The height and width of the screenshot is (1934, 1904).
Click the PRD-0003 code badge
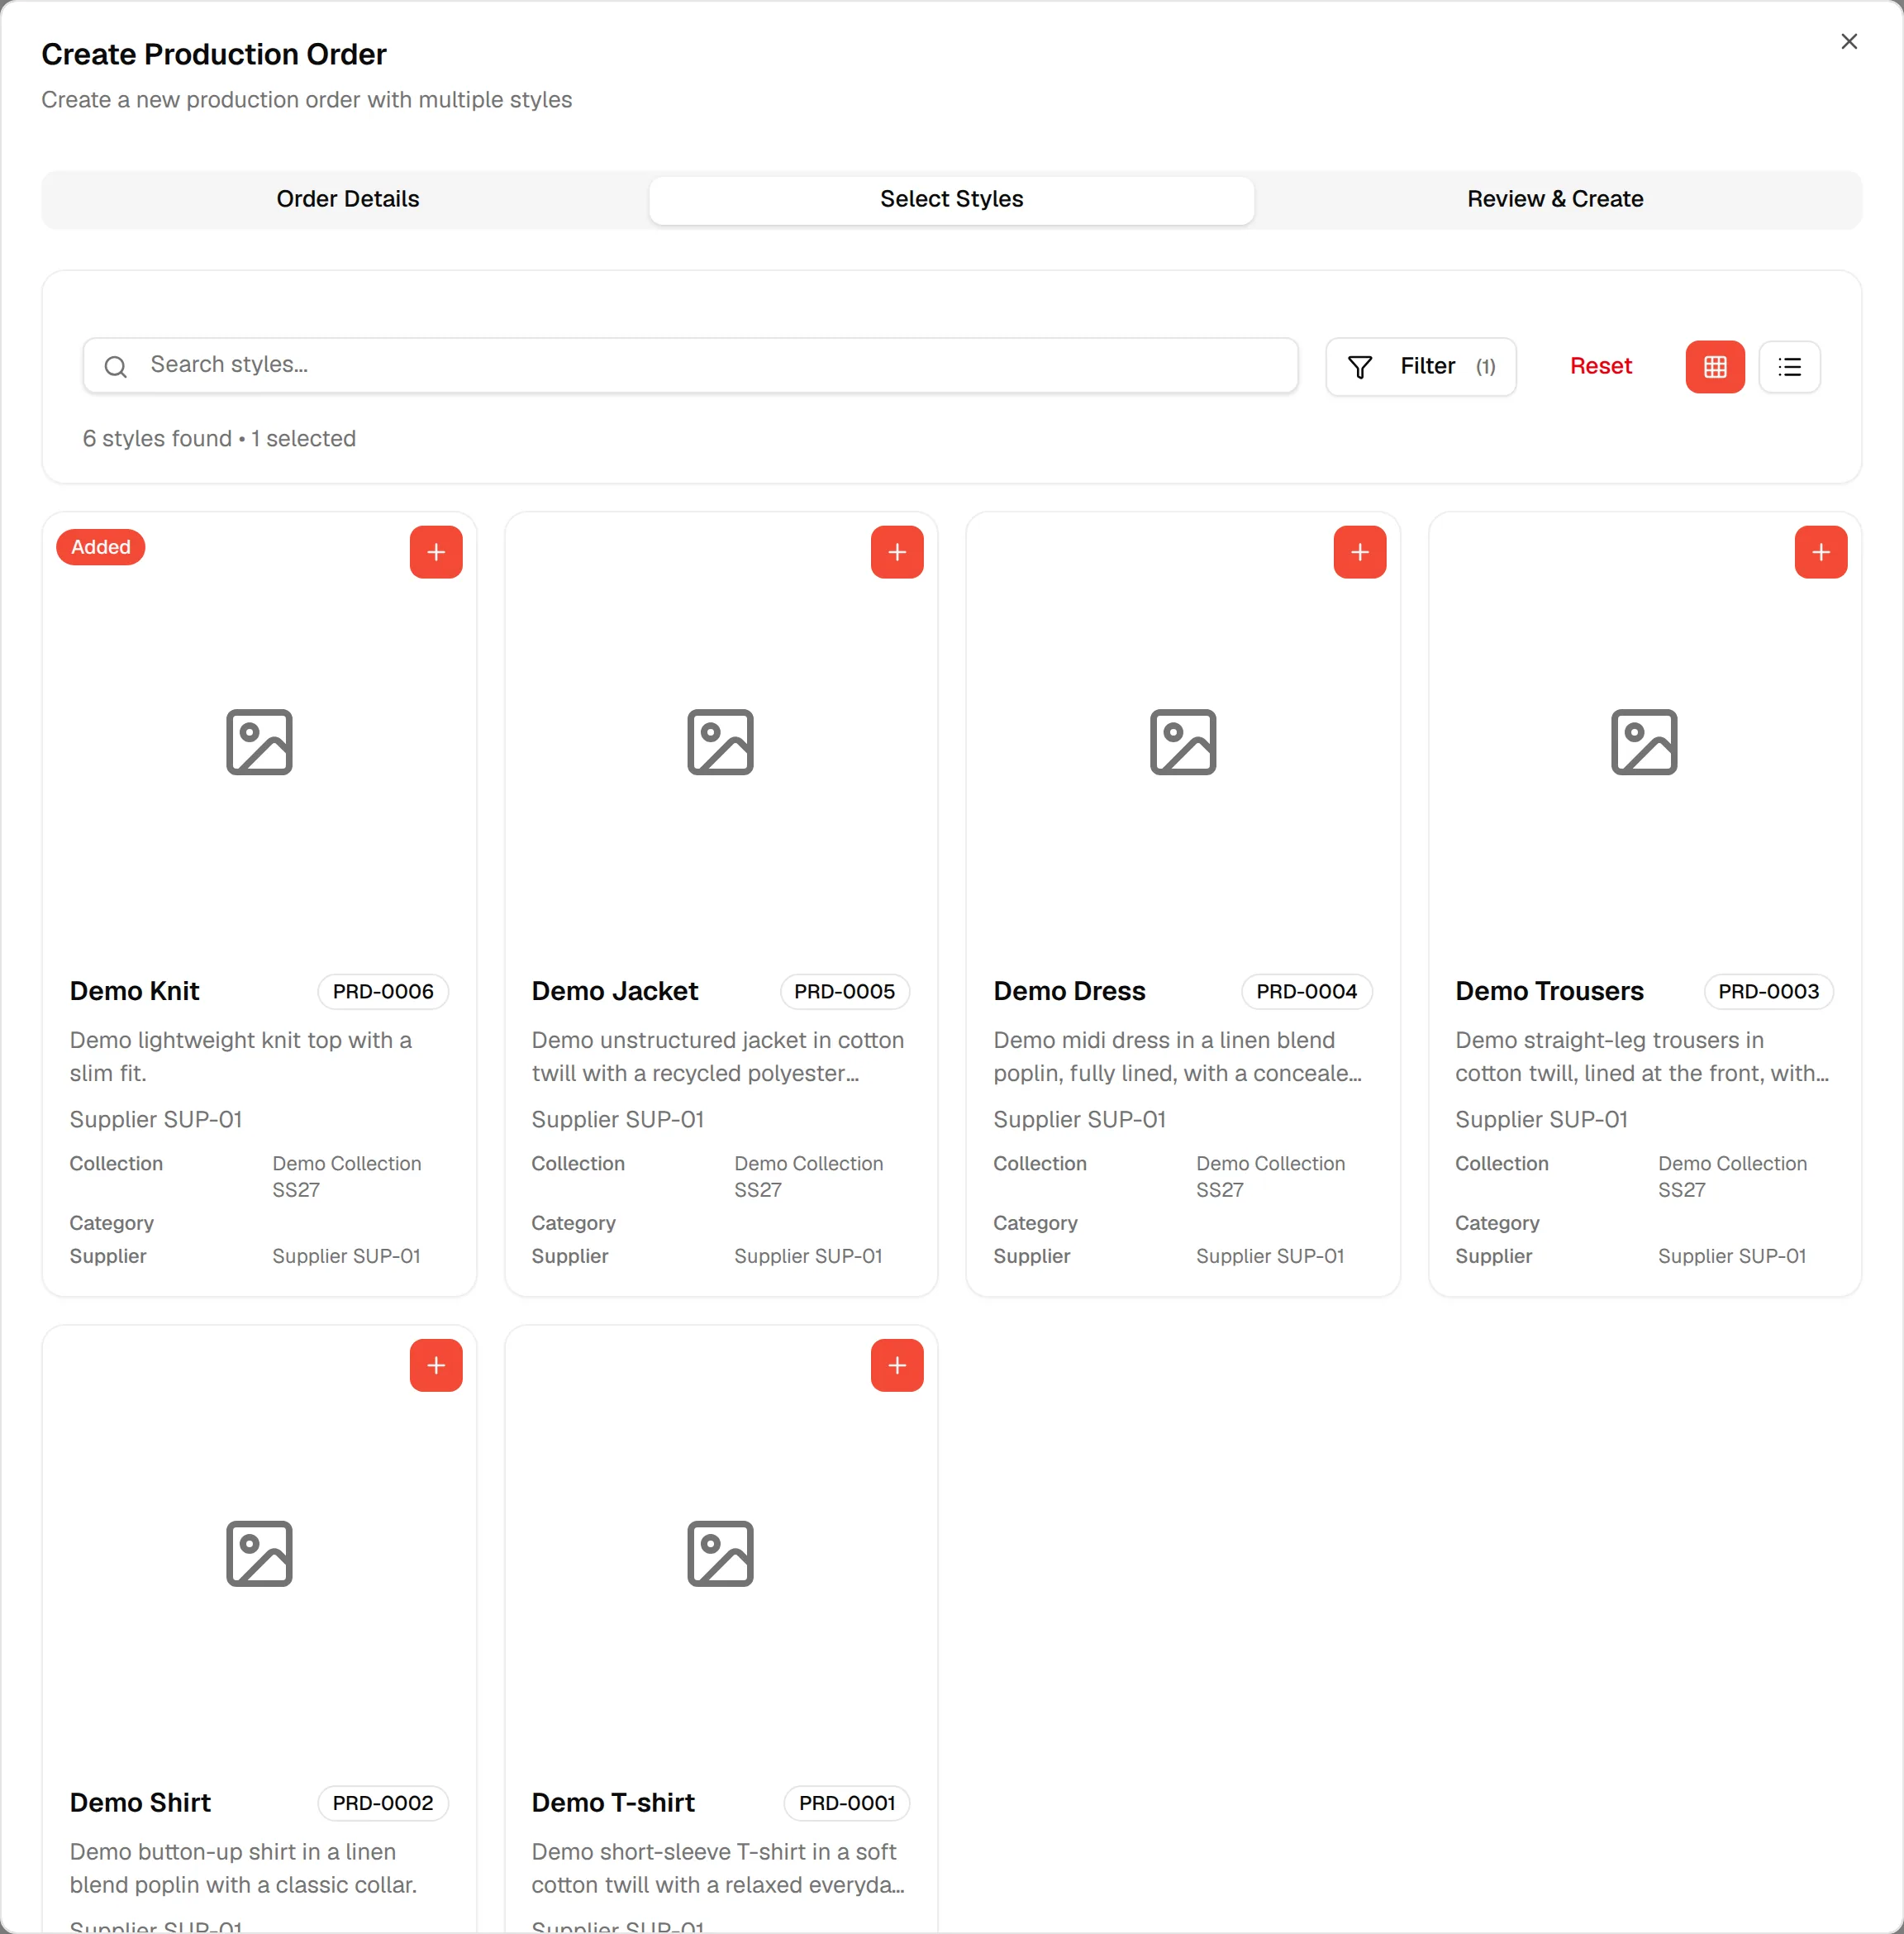click(x=1769, y=991)
